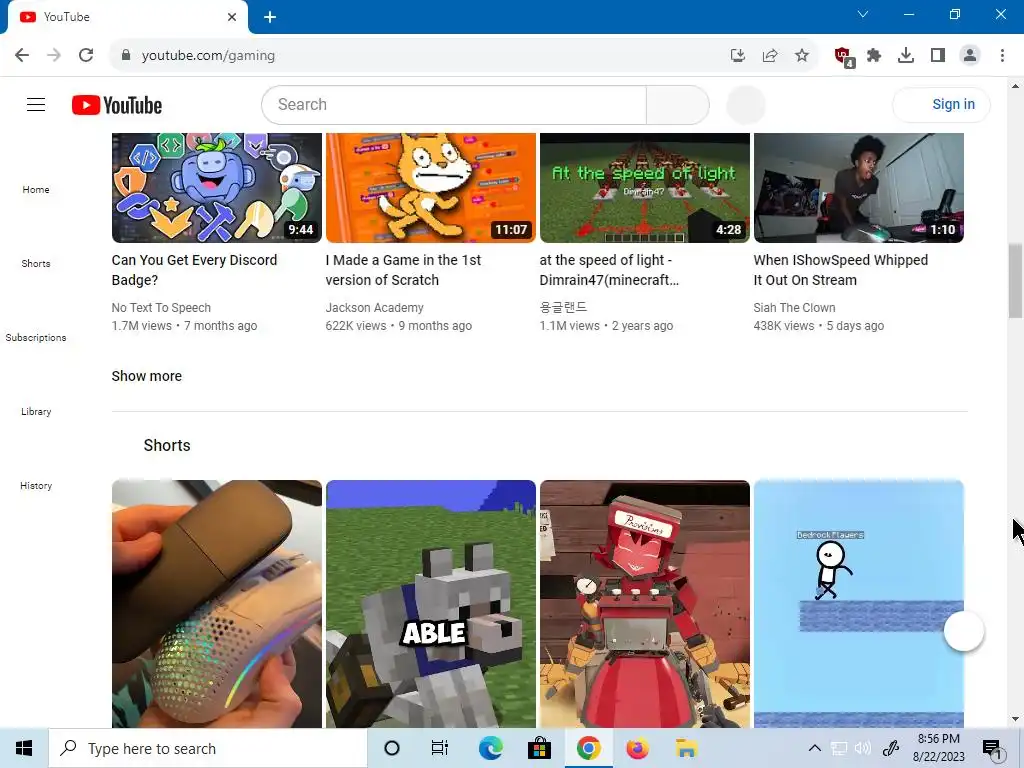Go to Home in the sidebar
The width and height of the screenshot is (1024, 768).
[x=36, y=189]
